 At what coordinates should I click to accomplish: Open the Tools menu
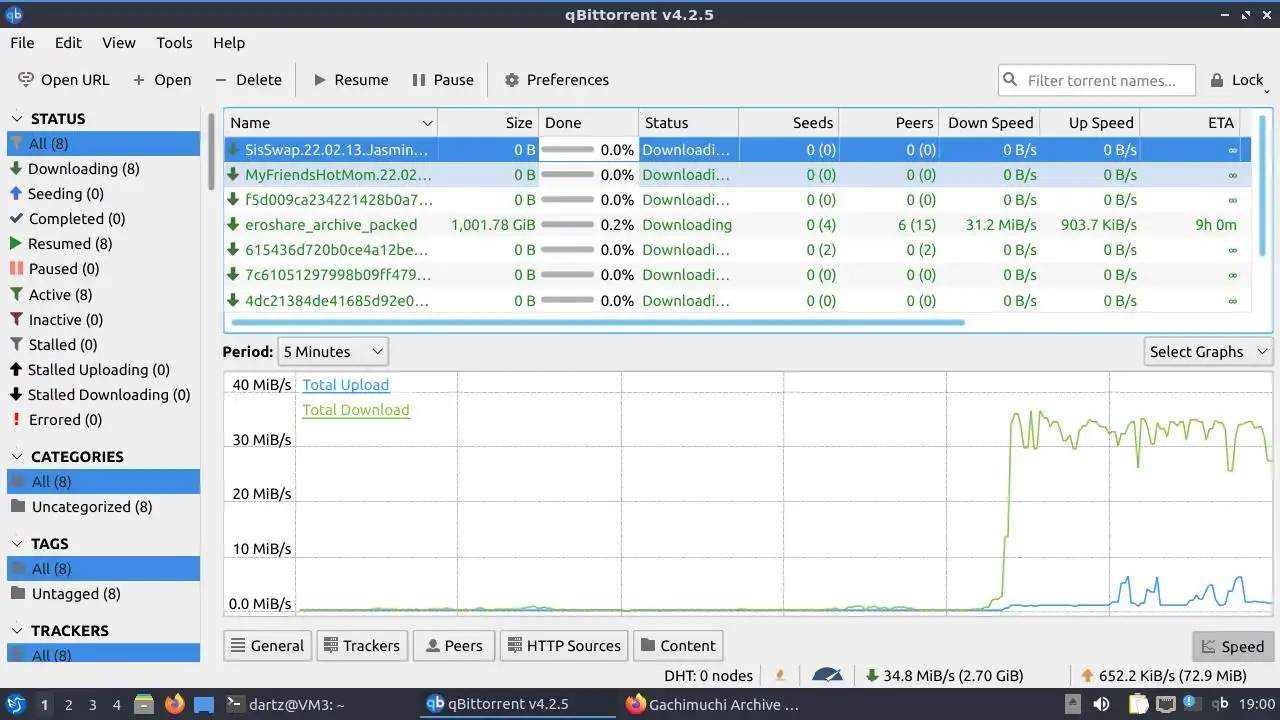174,43
